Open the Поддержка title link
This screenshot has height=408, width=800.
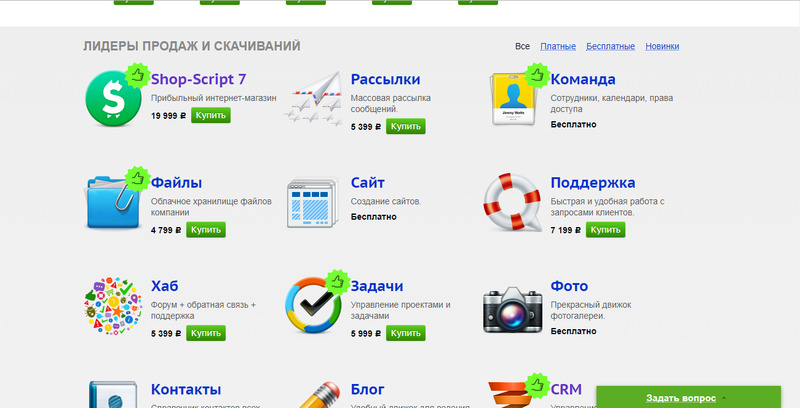[x=592, y=183]
